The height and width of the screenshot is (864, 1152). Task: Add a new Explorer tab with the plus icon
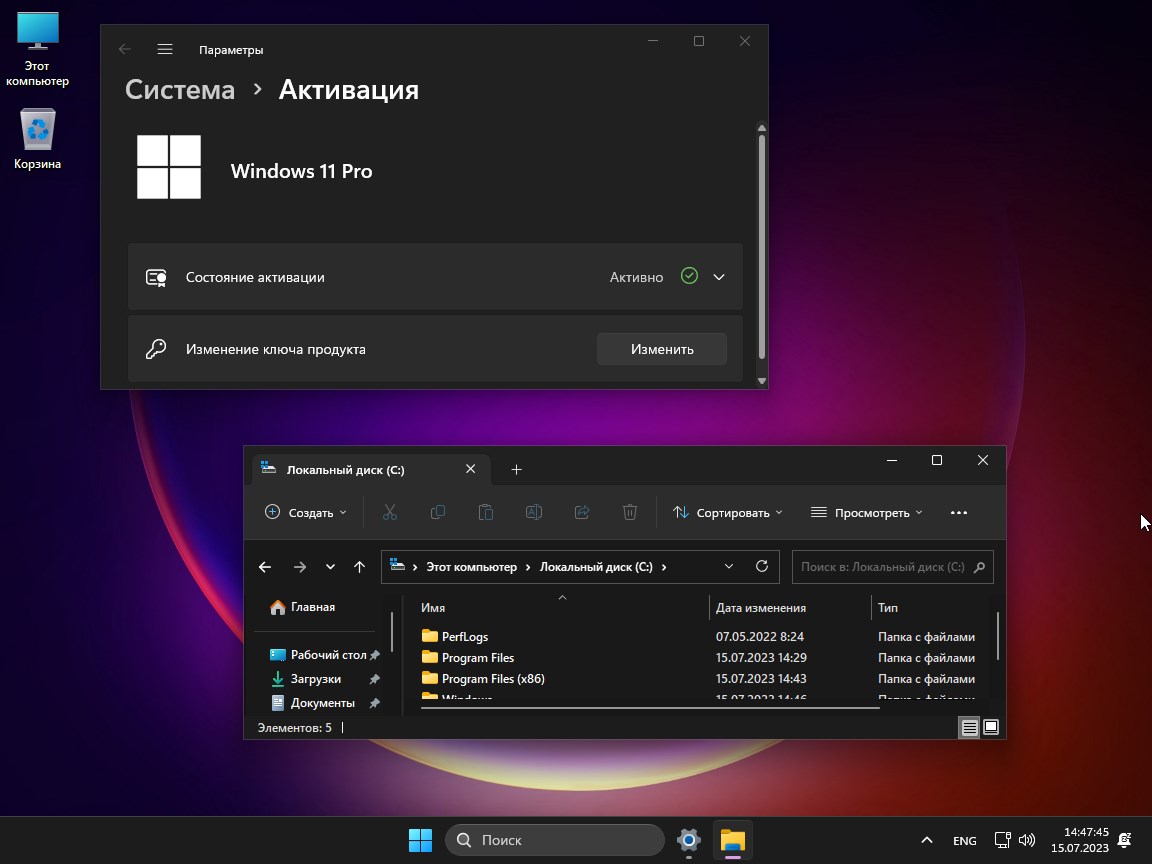516,469
